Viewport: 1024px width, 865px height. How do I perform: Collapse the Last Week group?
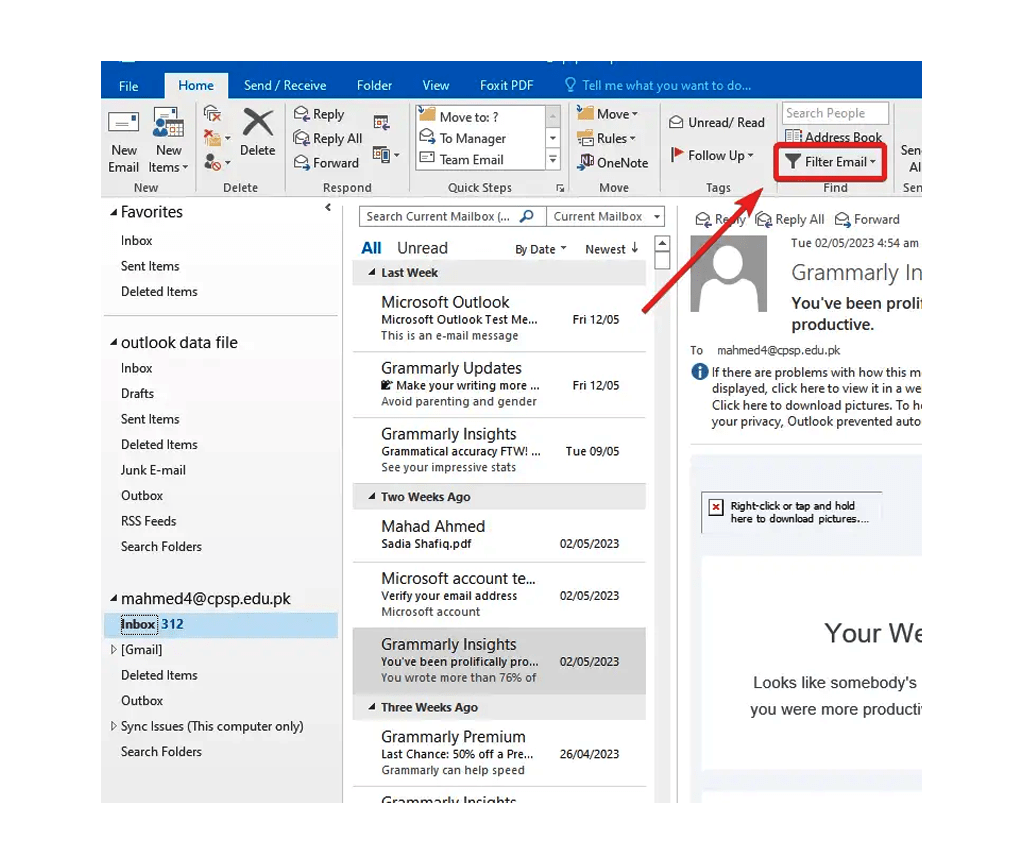(x=372, y=272)
